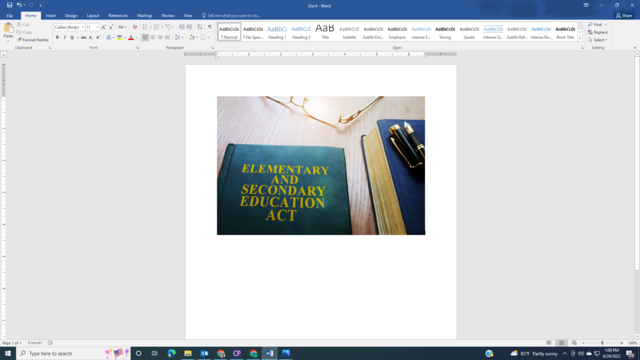Enable Justify alignment
Image resolution: width=640 pixels, height=360 pixels.
point(167,38)
